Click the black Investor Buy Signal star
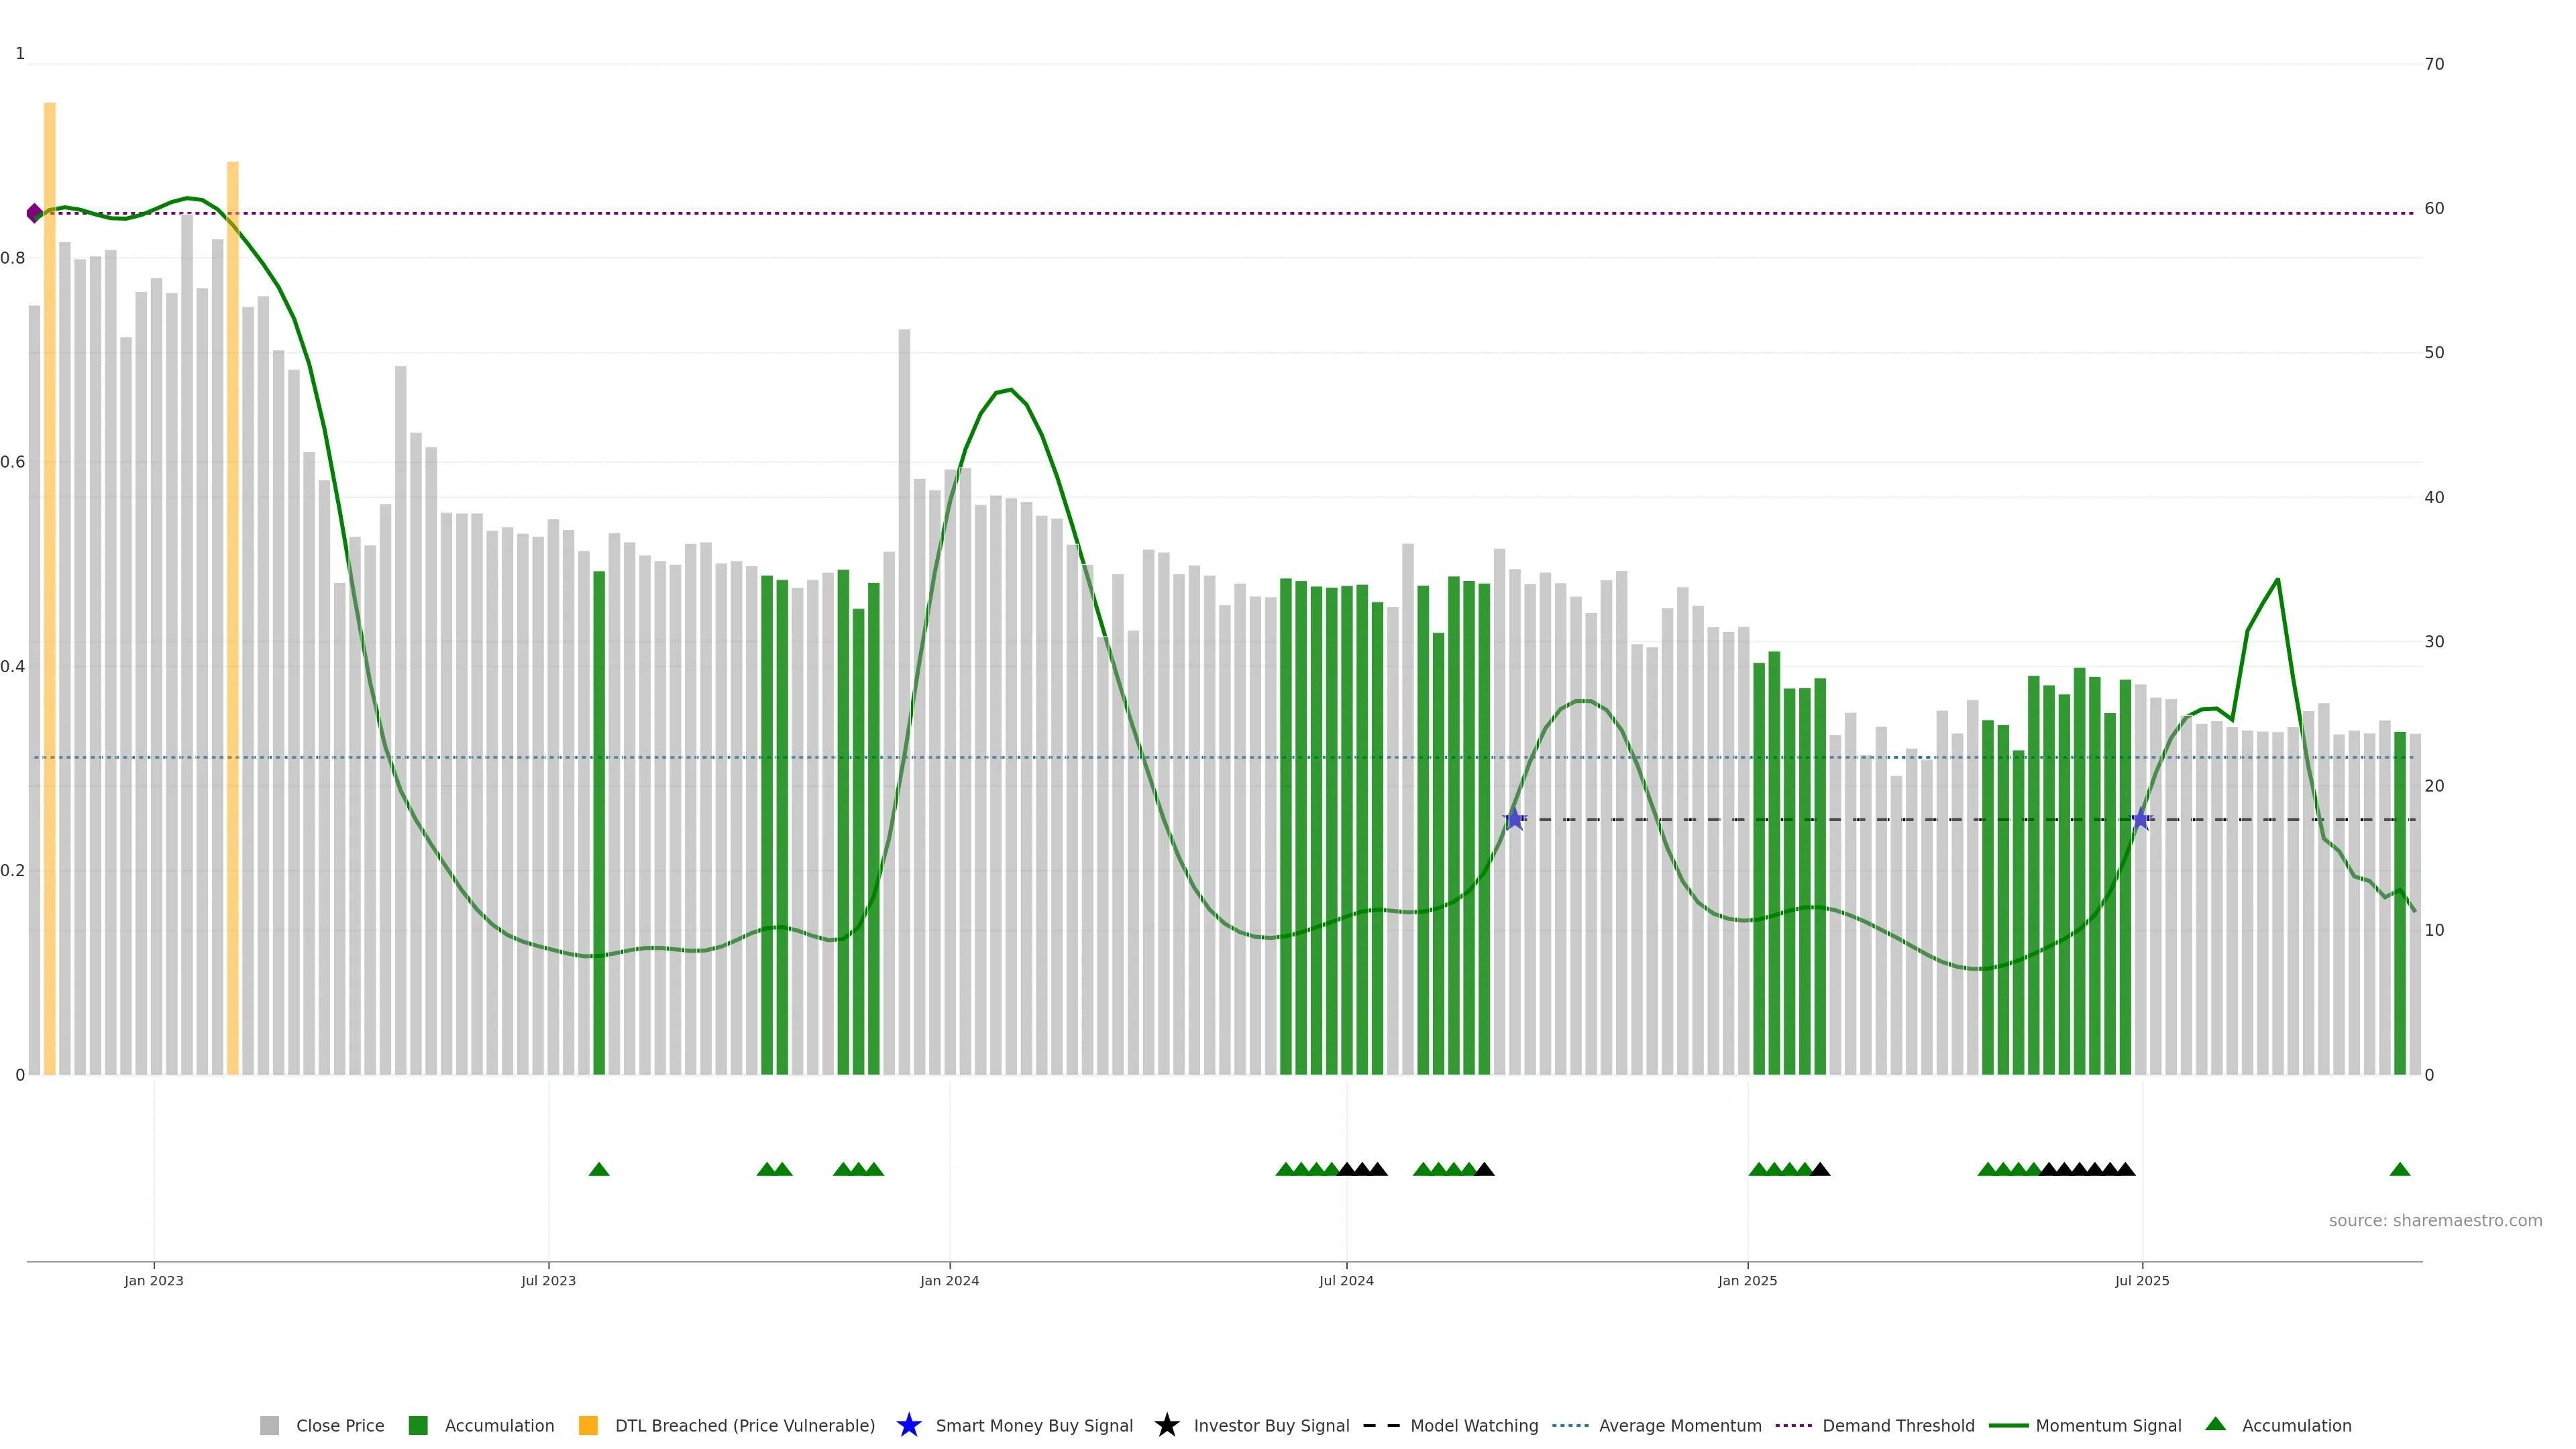Image resolution: width=2576 pixels, height=1449 pixels. (1166, 1425)
